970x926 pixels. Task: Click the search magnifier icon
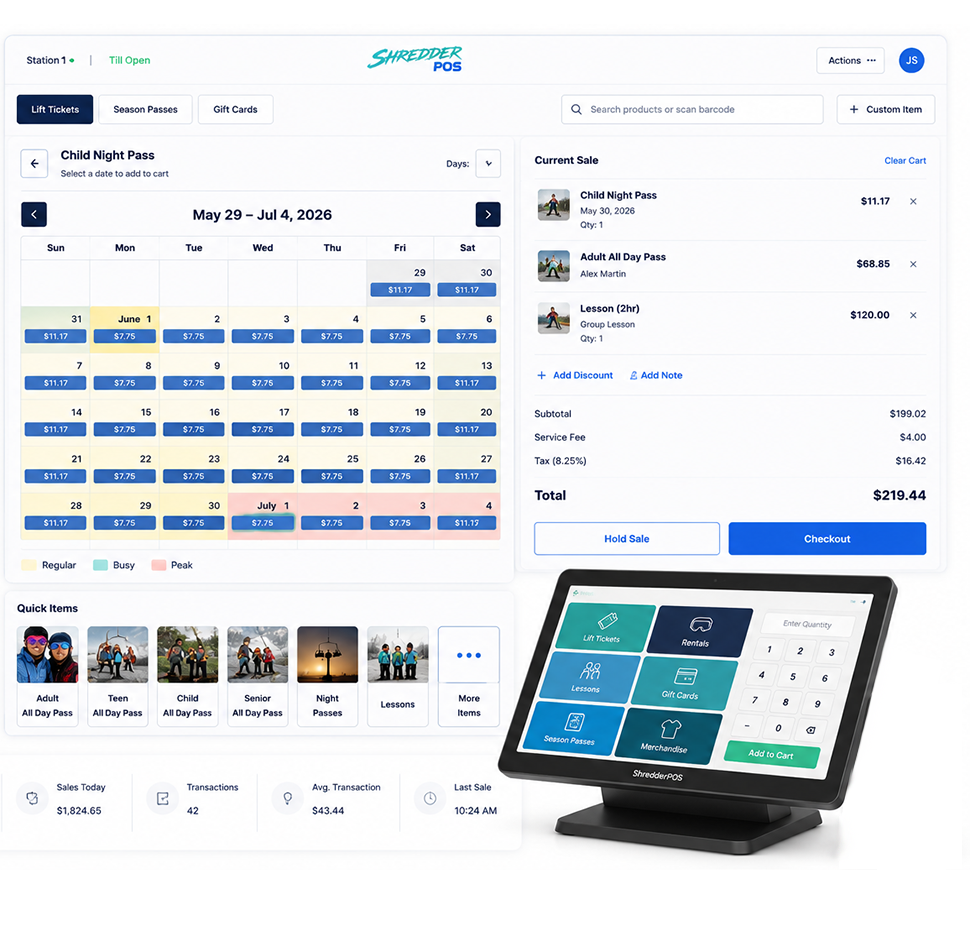576,109
